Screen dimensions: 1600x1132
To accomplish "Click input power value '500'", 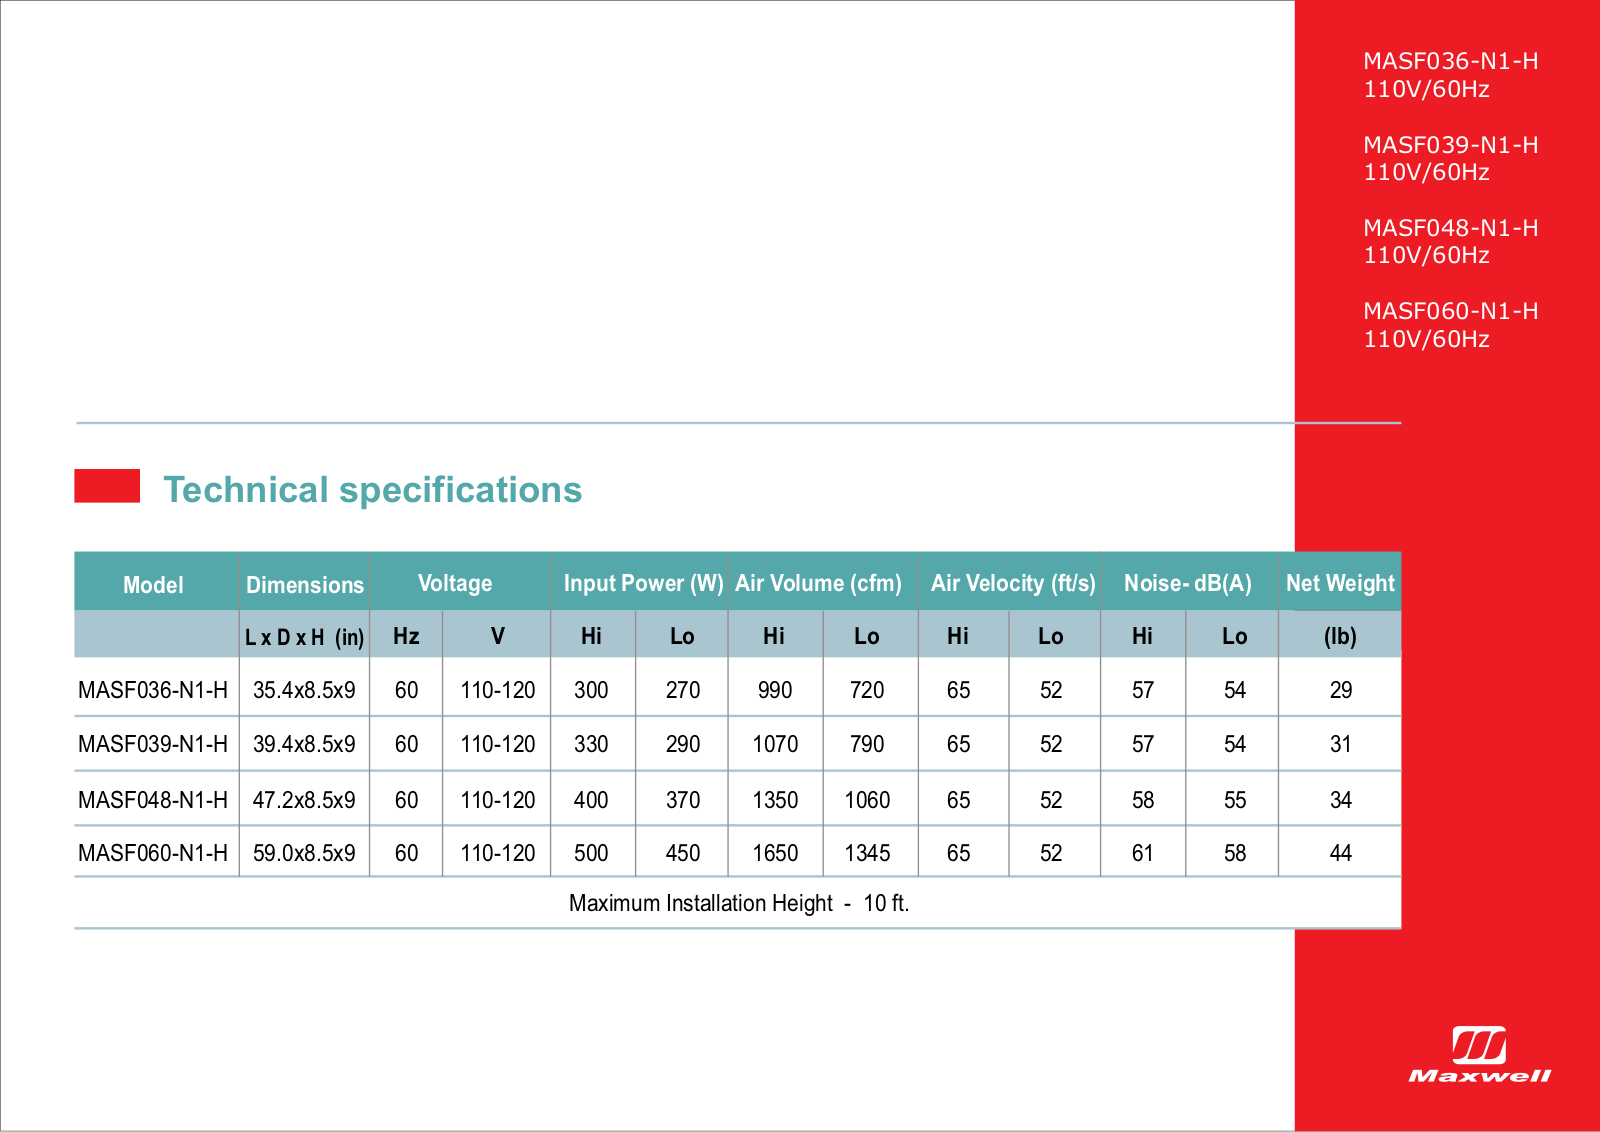I will pyautogui.click(x=591, y=853).
